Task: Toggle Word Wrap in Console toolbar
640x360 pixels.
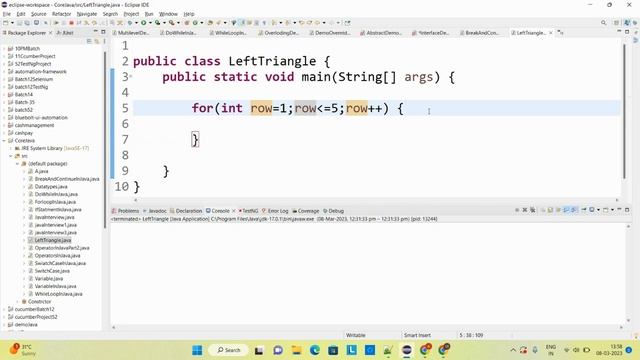Action: click(558, 210)
